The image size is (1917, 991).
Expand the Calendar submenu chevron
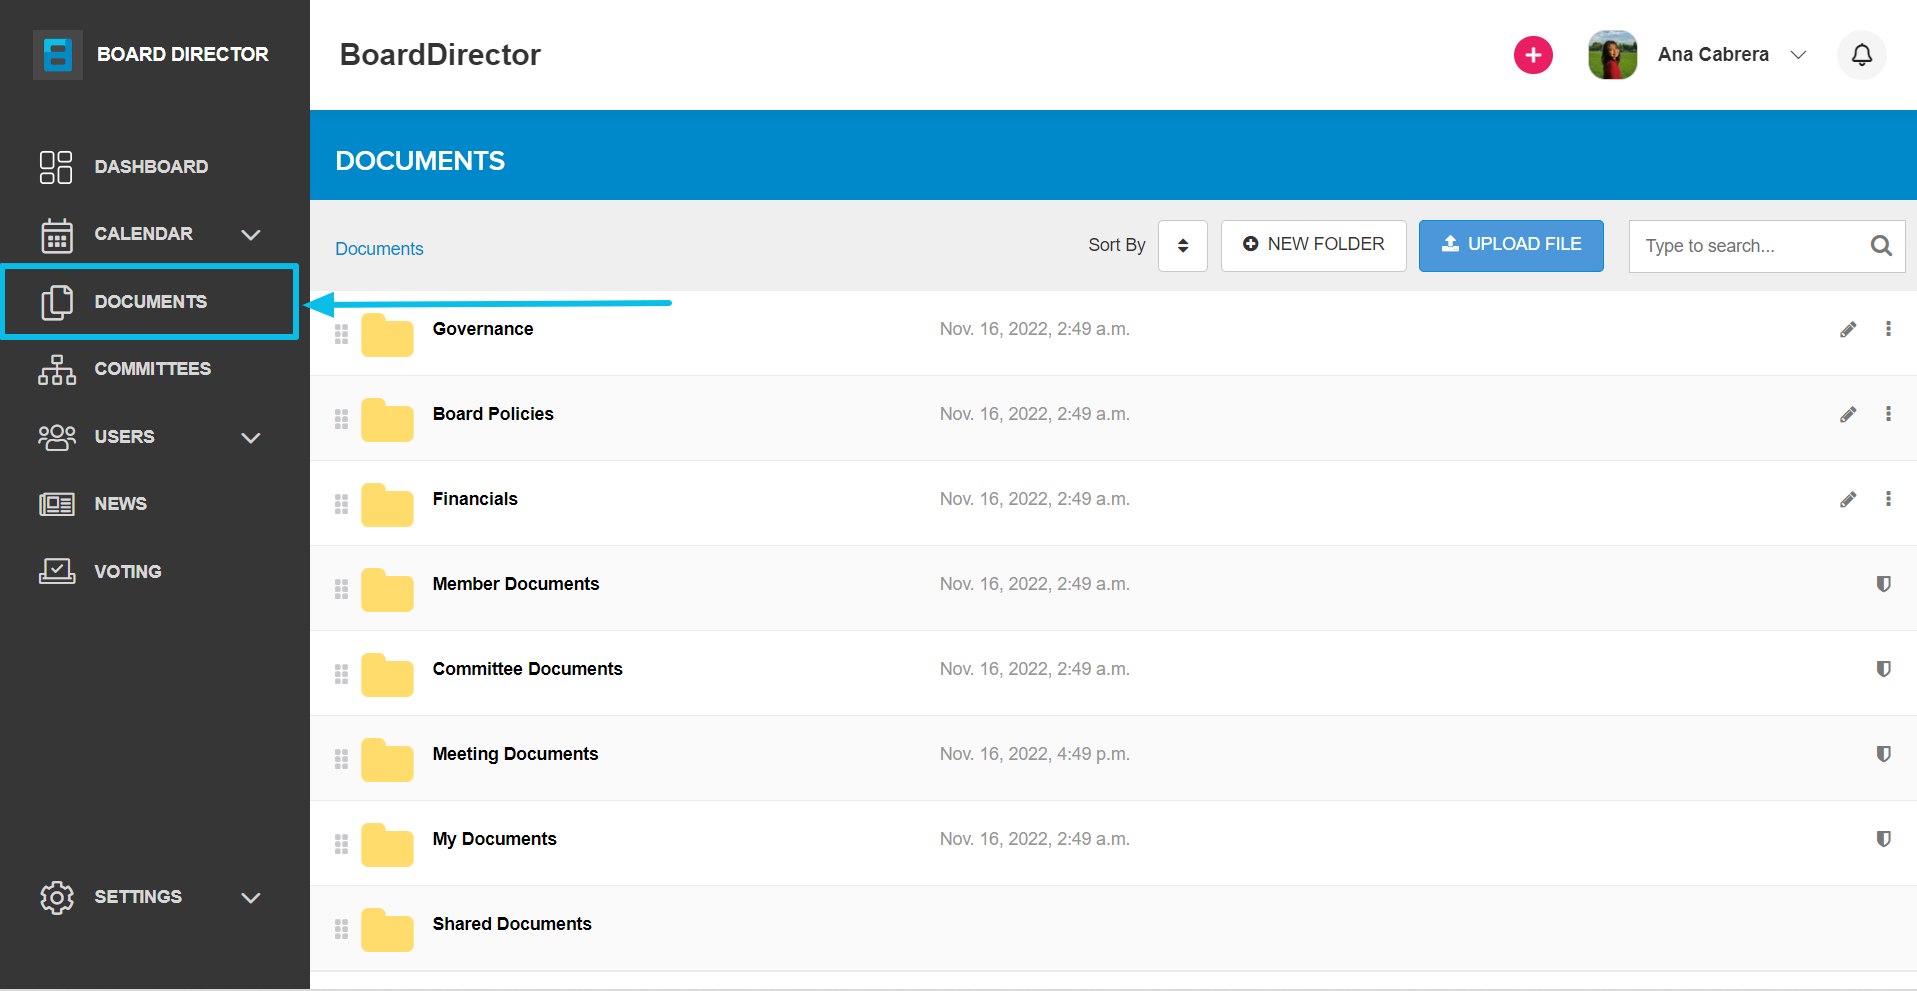coord(251,235)
